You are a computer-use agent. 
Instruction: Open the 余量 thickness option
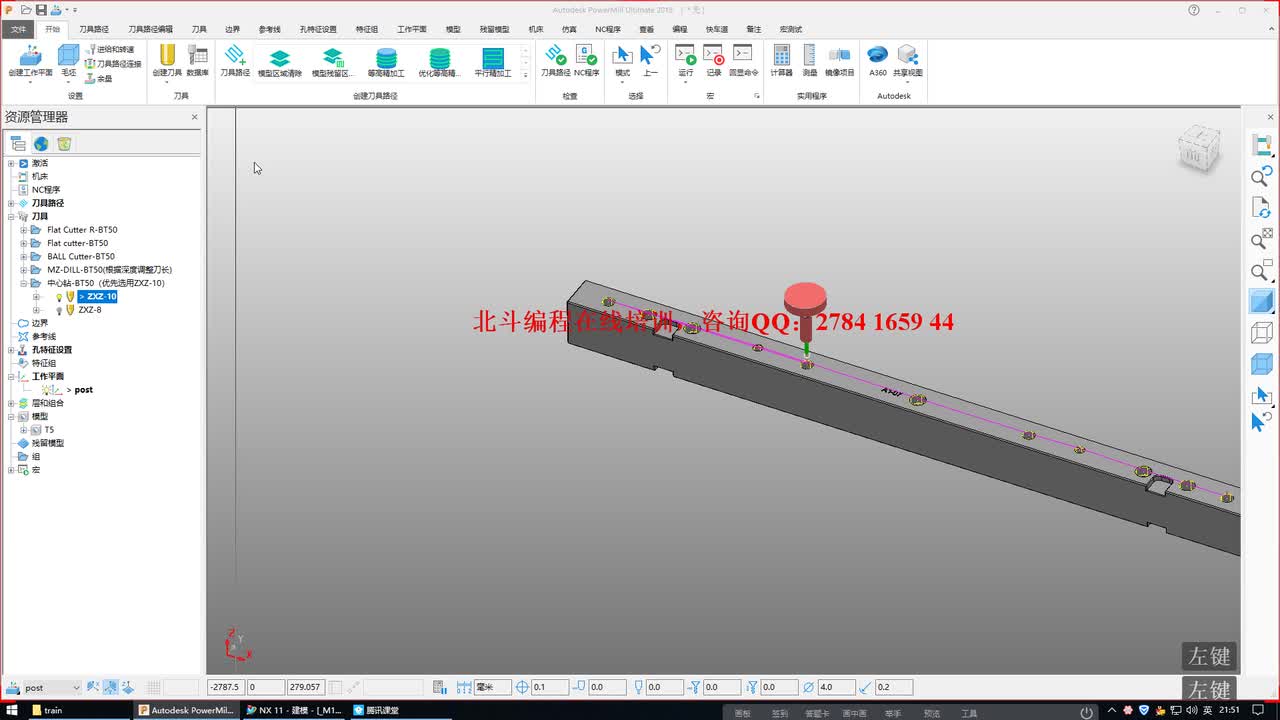tap(98, 78)
